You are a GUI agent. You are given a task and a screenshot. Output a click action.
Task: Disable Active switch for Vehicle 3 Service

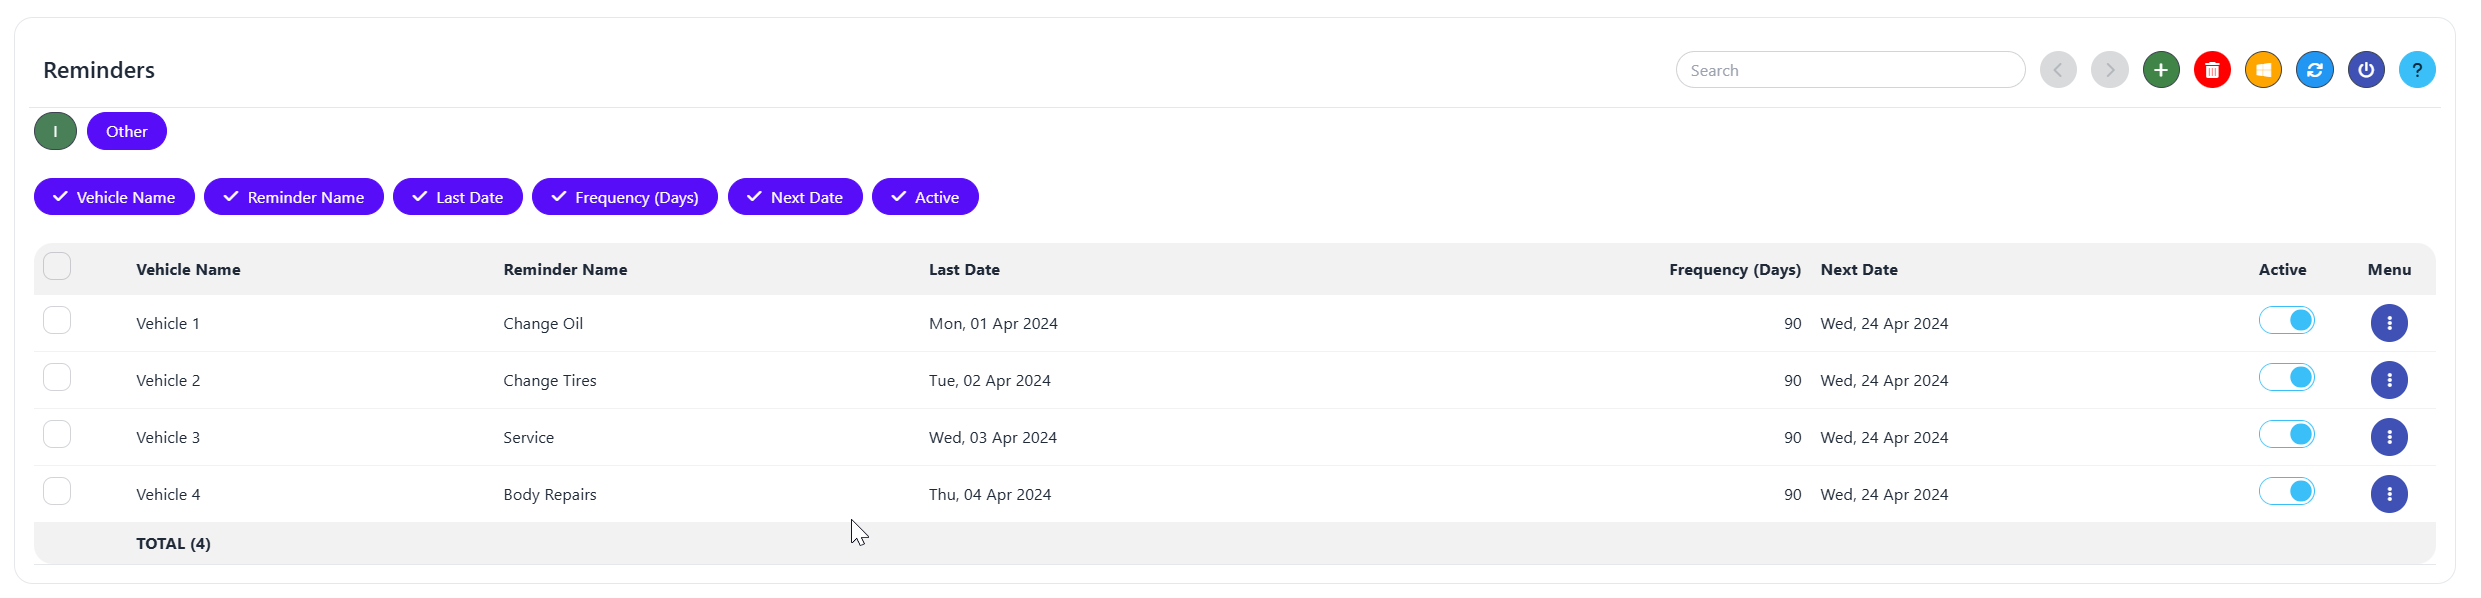pyautogui.click(x=2286, y=435)
